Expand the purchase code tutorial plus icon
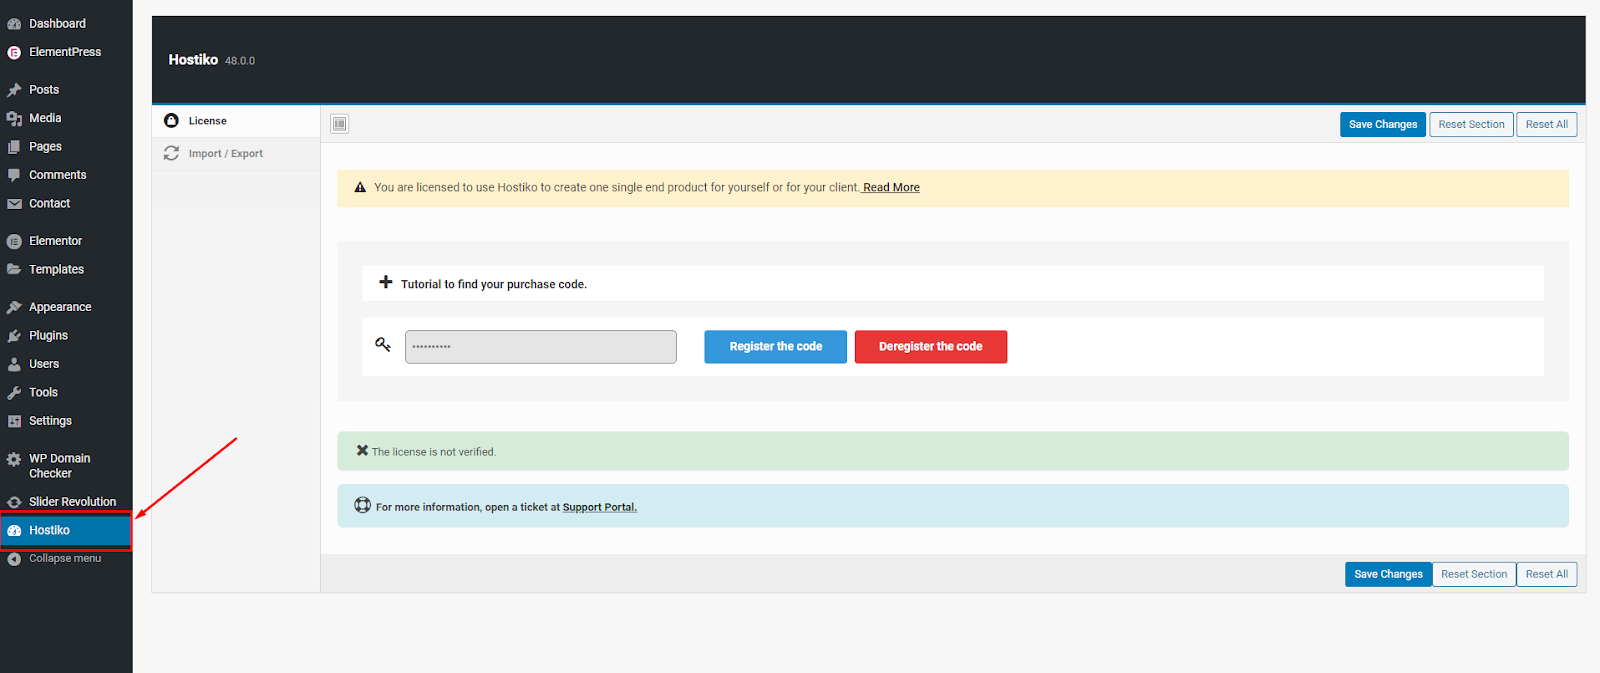The width and height of the screenshot is (1600, 673). click(x=385, y=283)
